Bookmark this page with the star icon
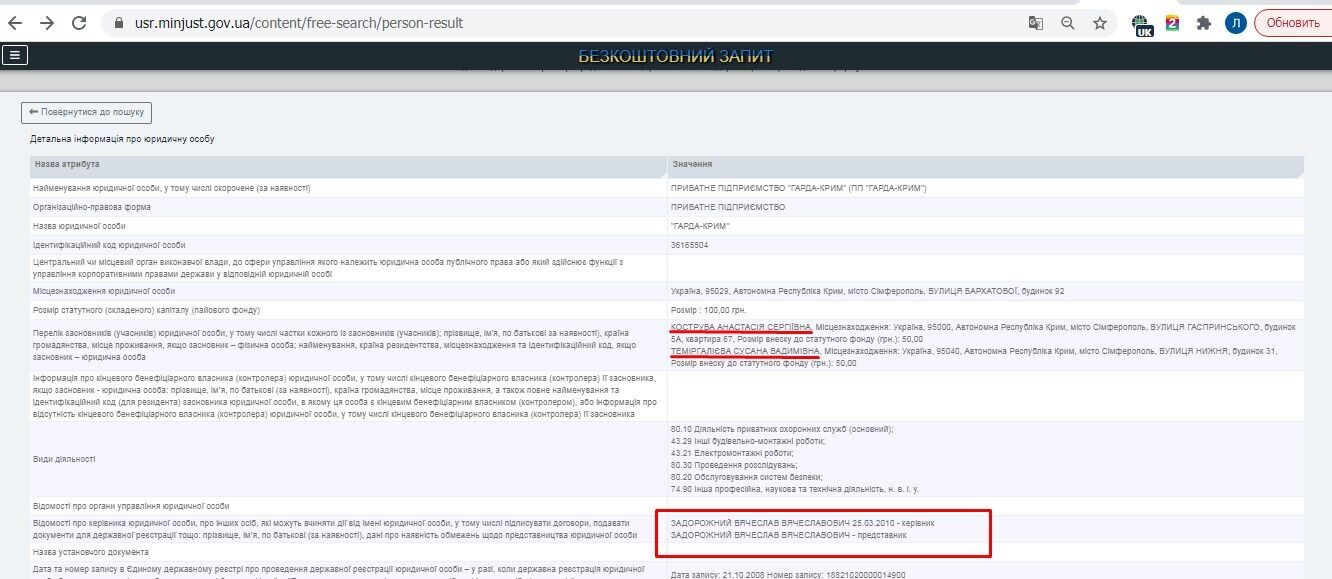Screen dimensions: 1332x579 (x=1100, y=22)
